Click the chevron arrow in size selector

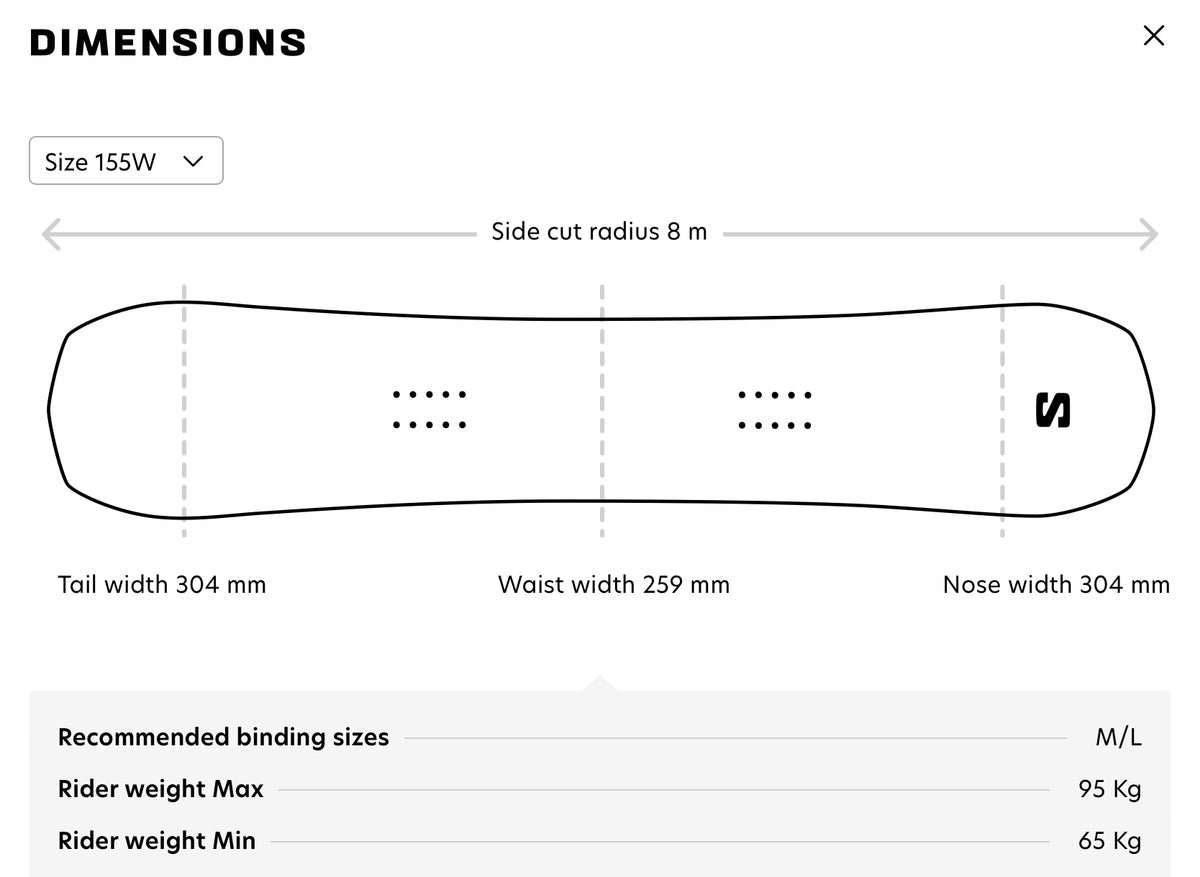(193, 160)
